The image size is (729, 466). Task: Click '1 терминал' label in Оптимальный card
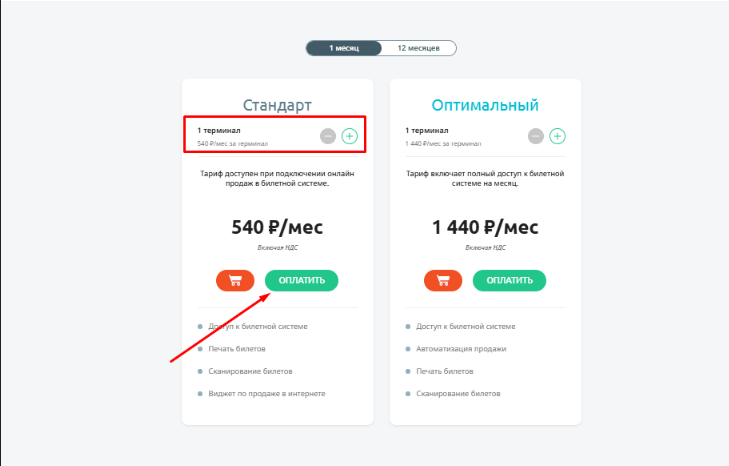[427, 130]
